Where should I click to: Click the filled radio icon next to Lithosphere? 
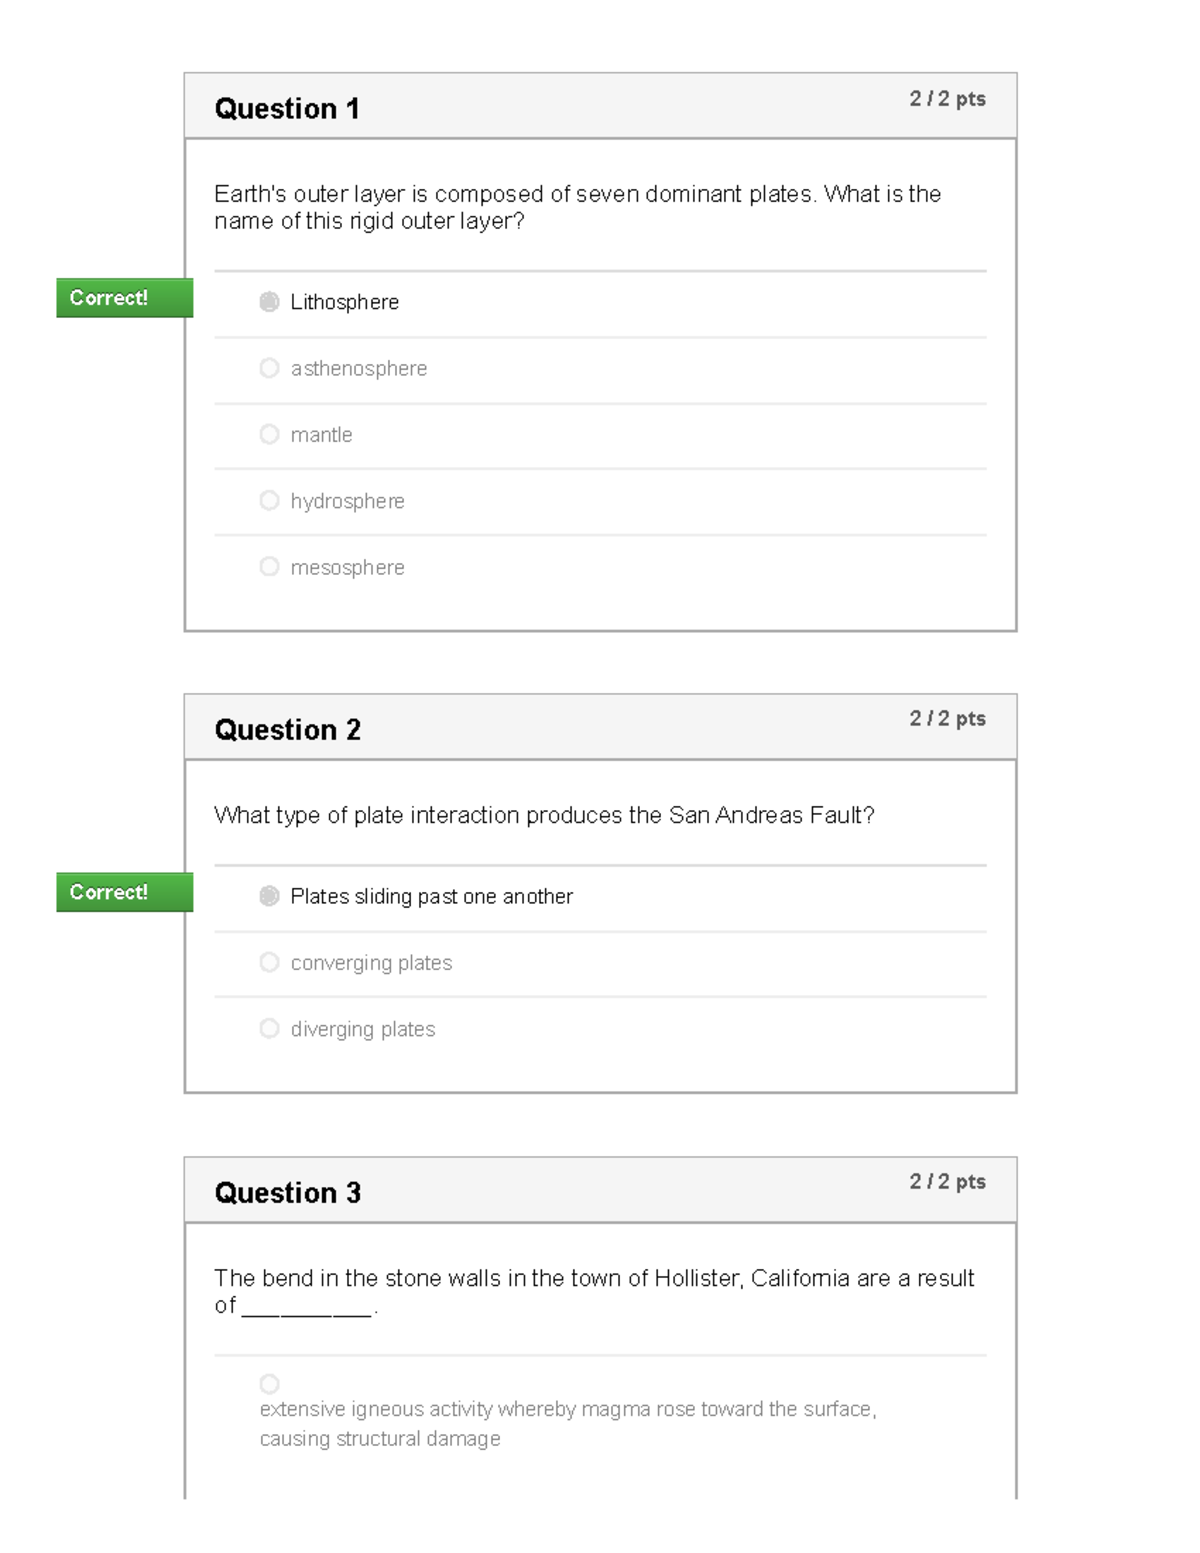(268, 301)
